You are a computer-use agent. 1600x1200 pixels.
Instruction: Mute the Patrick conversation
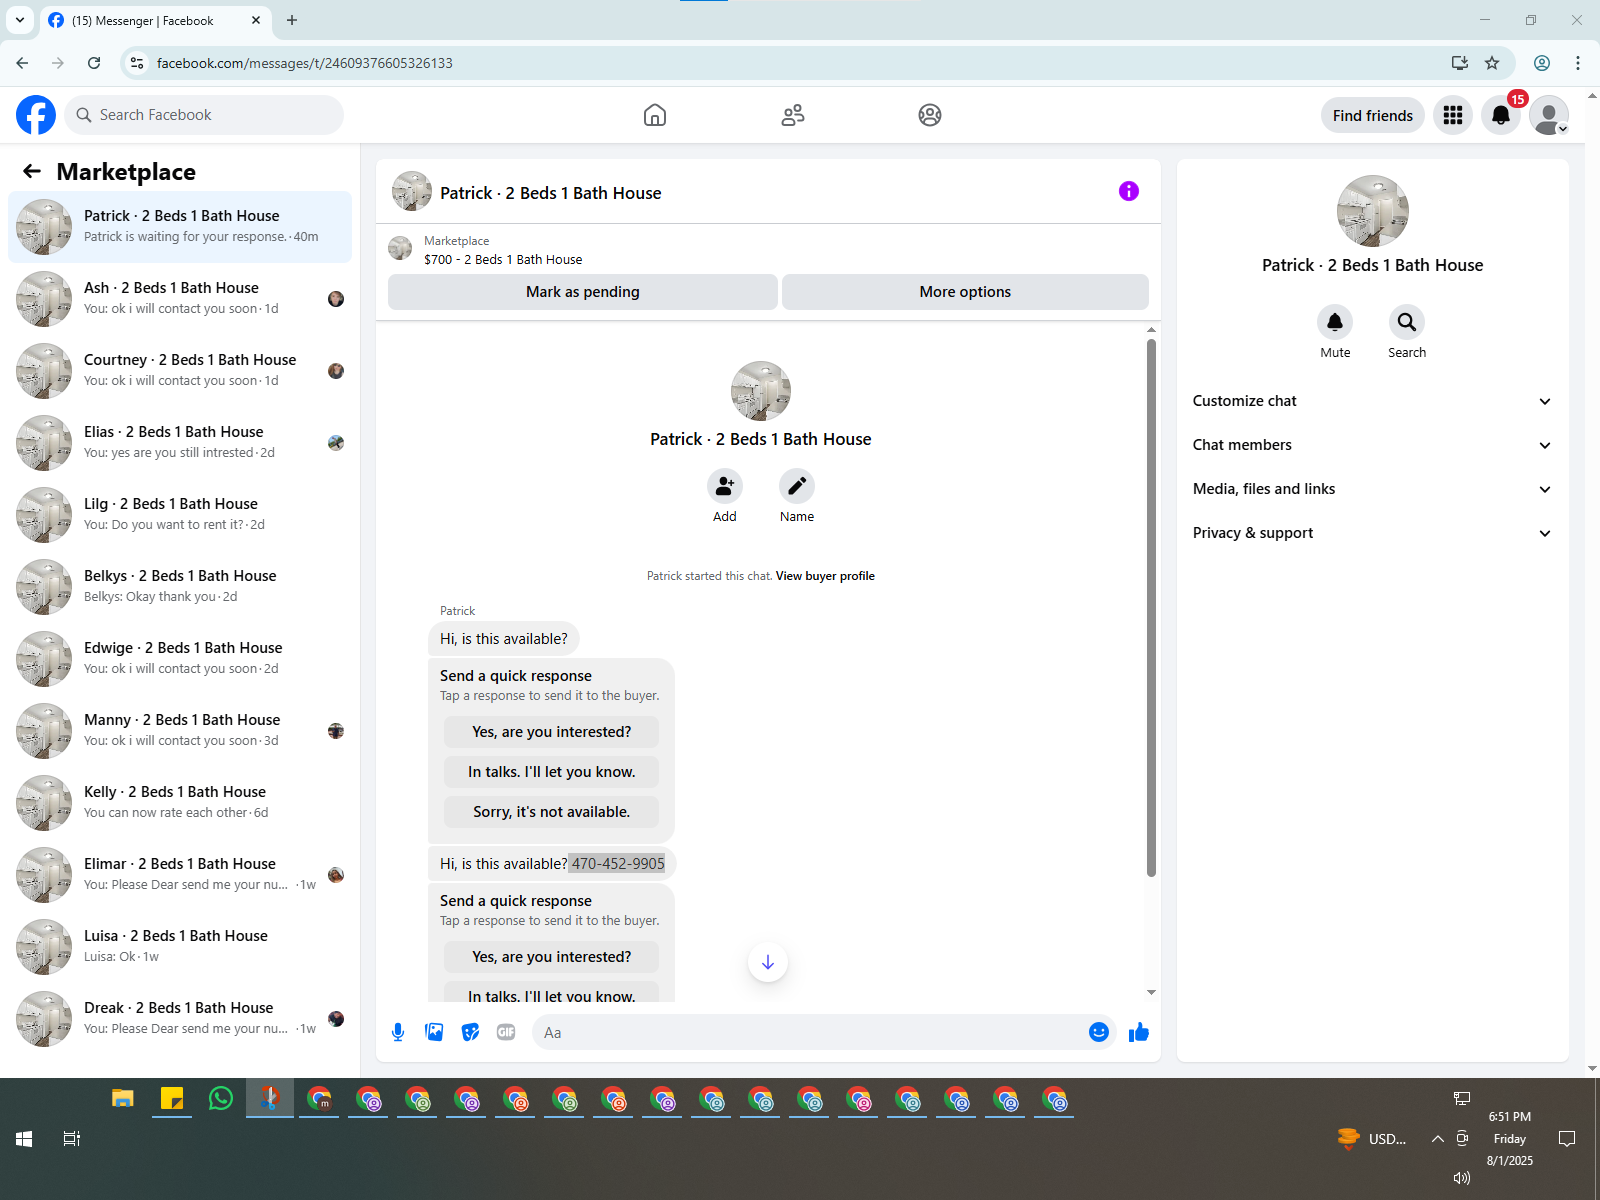point(1335,322)
